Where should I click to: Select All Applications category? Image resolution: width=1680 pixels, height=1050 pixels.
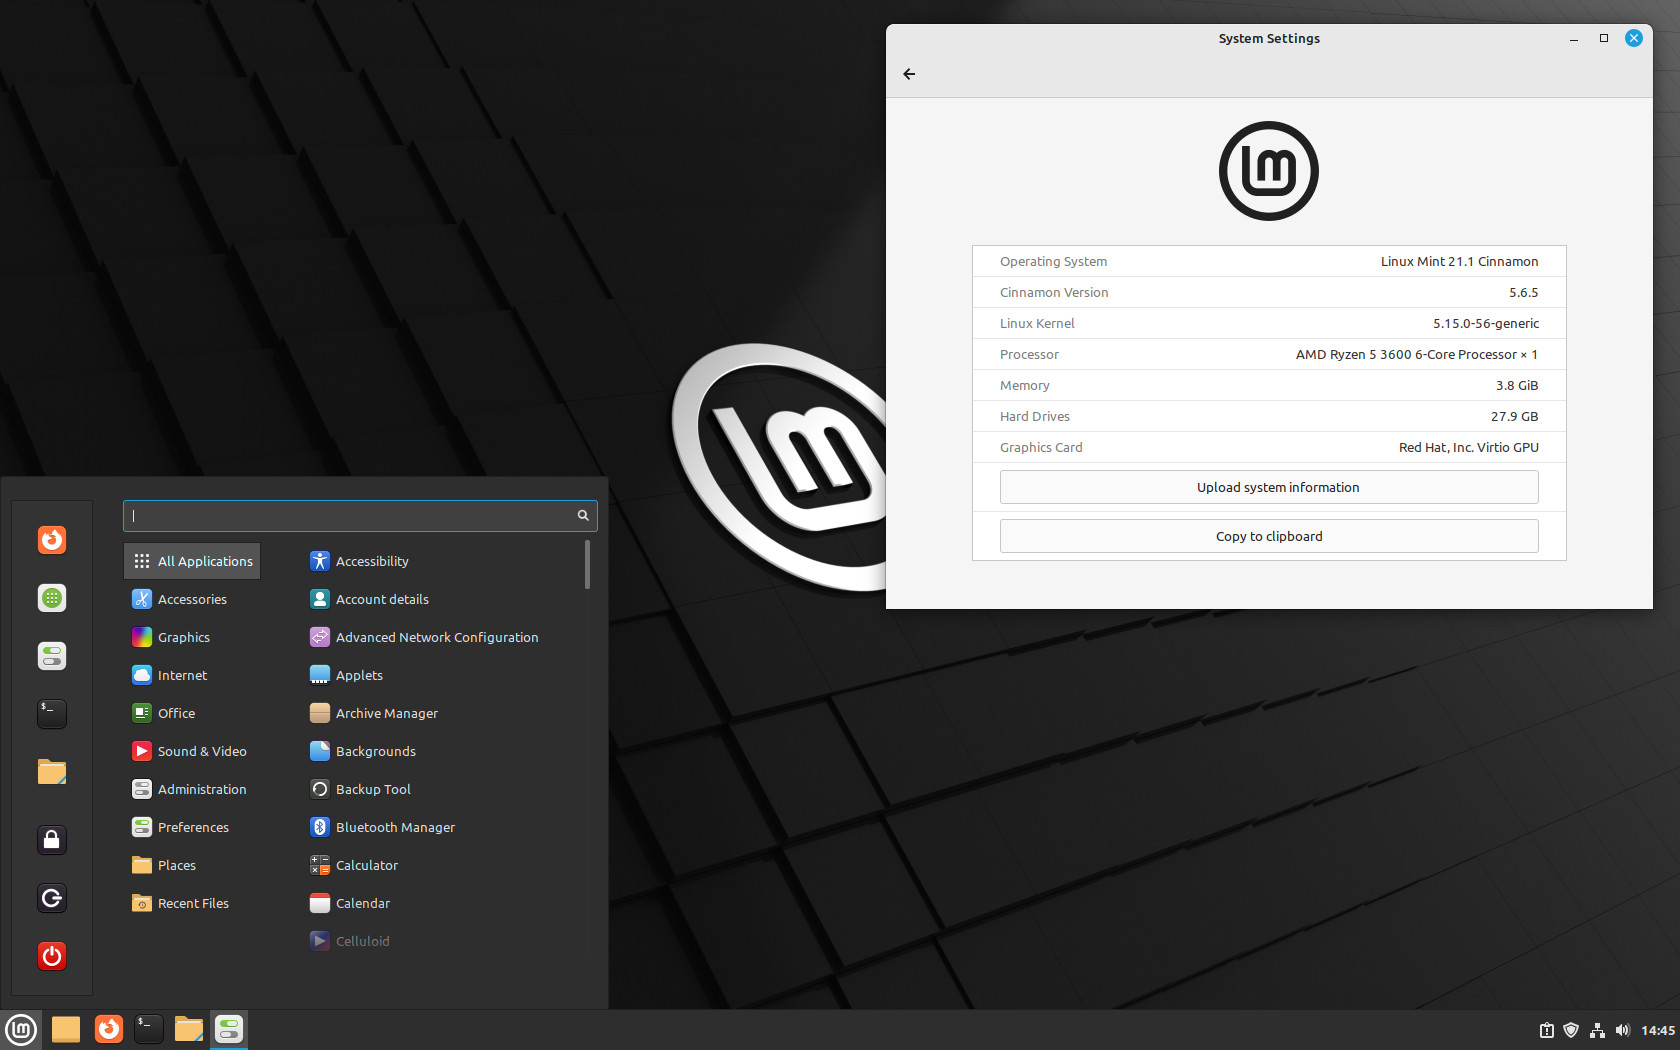[x=192, y=561]
